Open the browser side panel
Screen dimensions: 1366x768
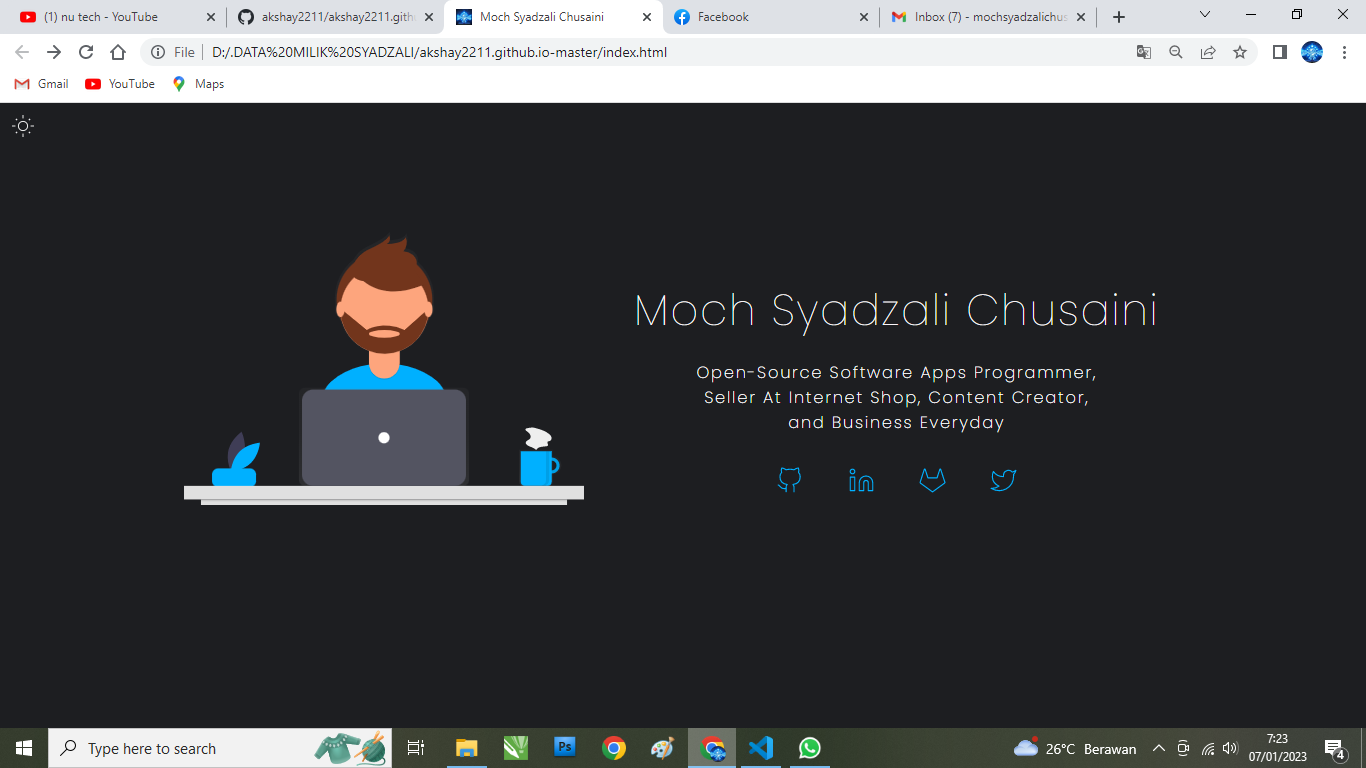(x=1279, y=52)
